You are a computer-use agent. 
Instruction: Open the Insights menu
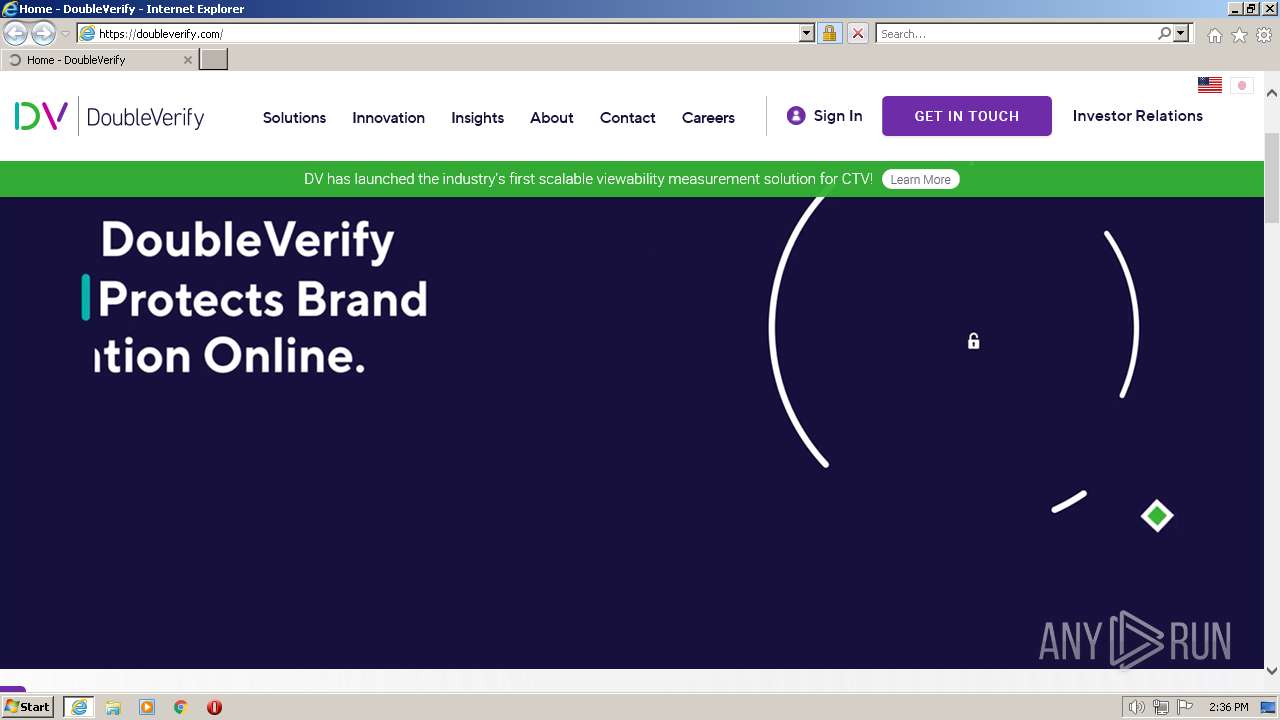pos(477,117)
